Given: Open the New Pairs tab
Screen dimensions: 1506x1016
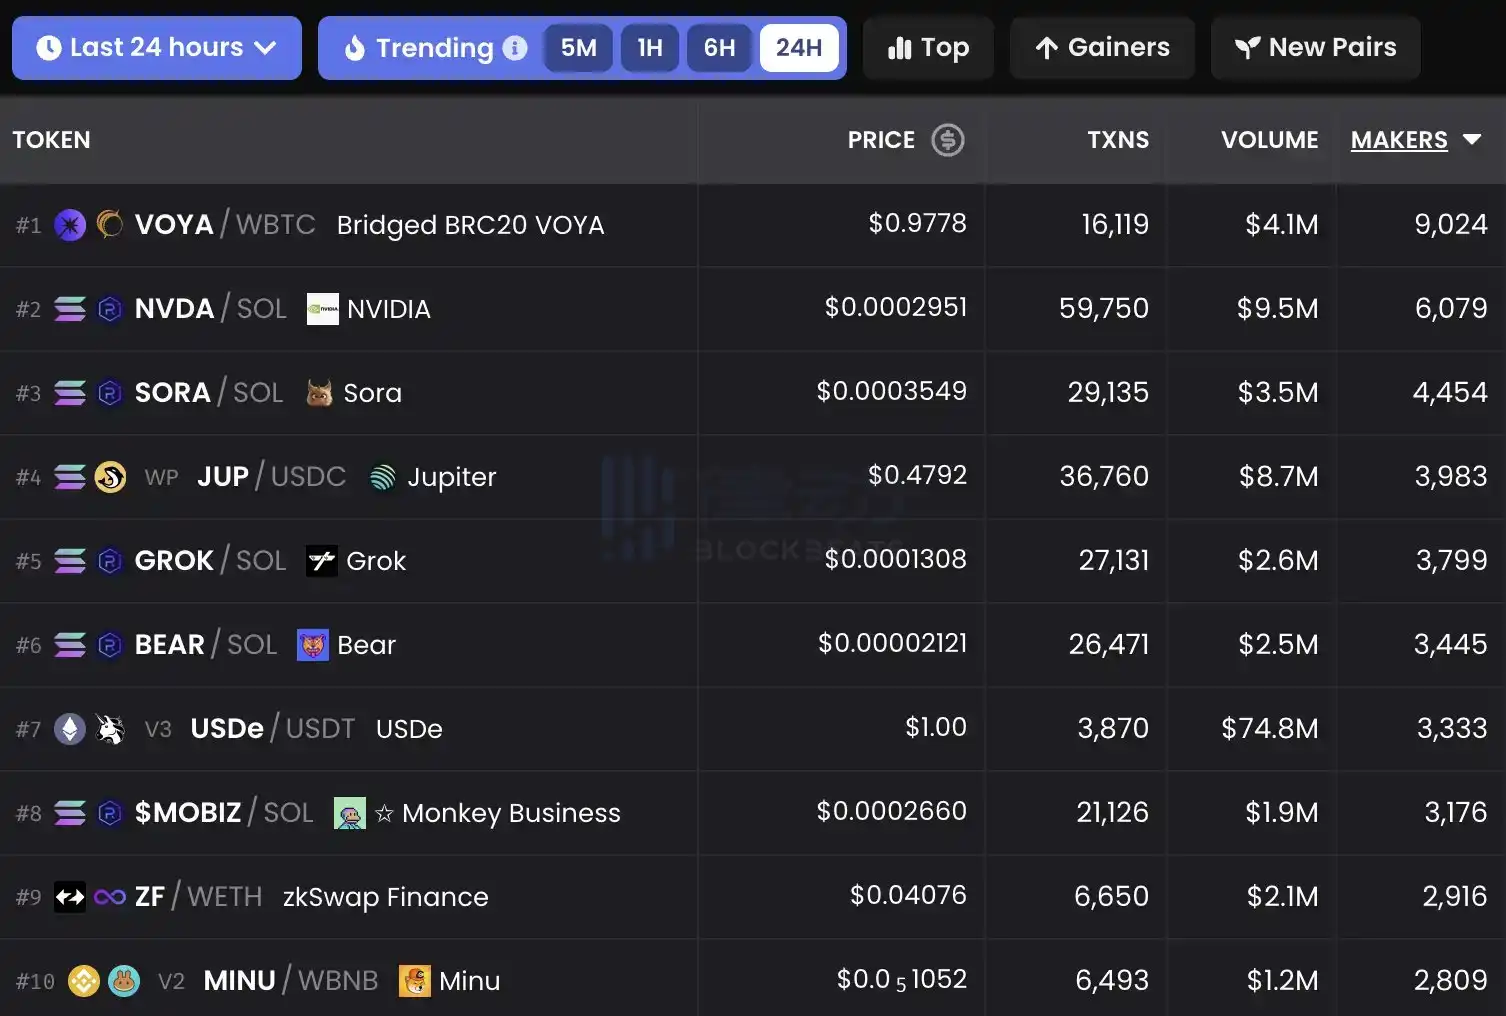Looking at the screenshot, I should point(1315,48).
